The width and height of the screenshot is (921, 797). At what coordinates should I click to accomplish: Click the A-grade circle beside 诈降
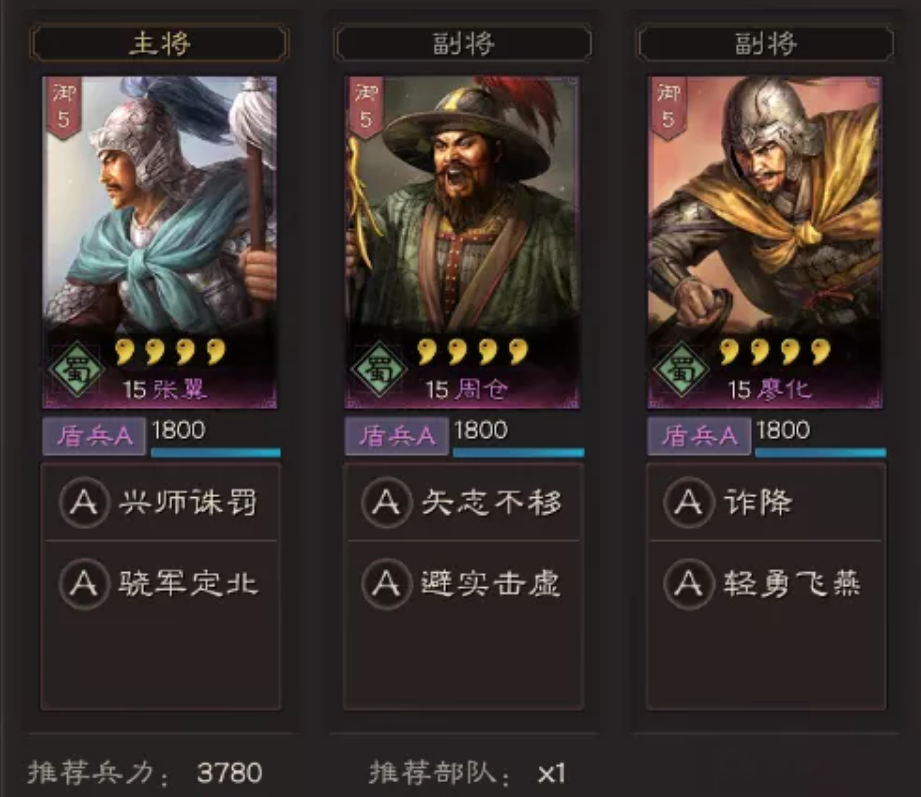tap(688, 502)
